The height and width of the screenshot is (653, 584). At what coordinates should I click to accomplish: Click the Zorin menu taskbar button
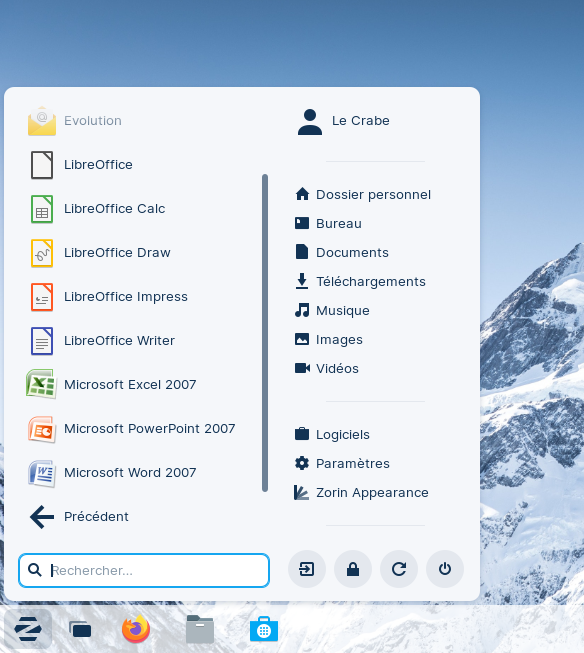pos(28,629)
